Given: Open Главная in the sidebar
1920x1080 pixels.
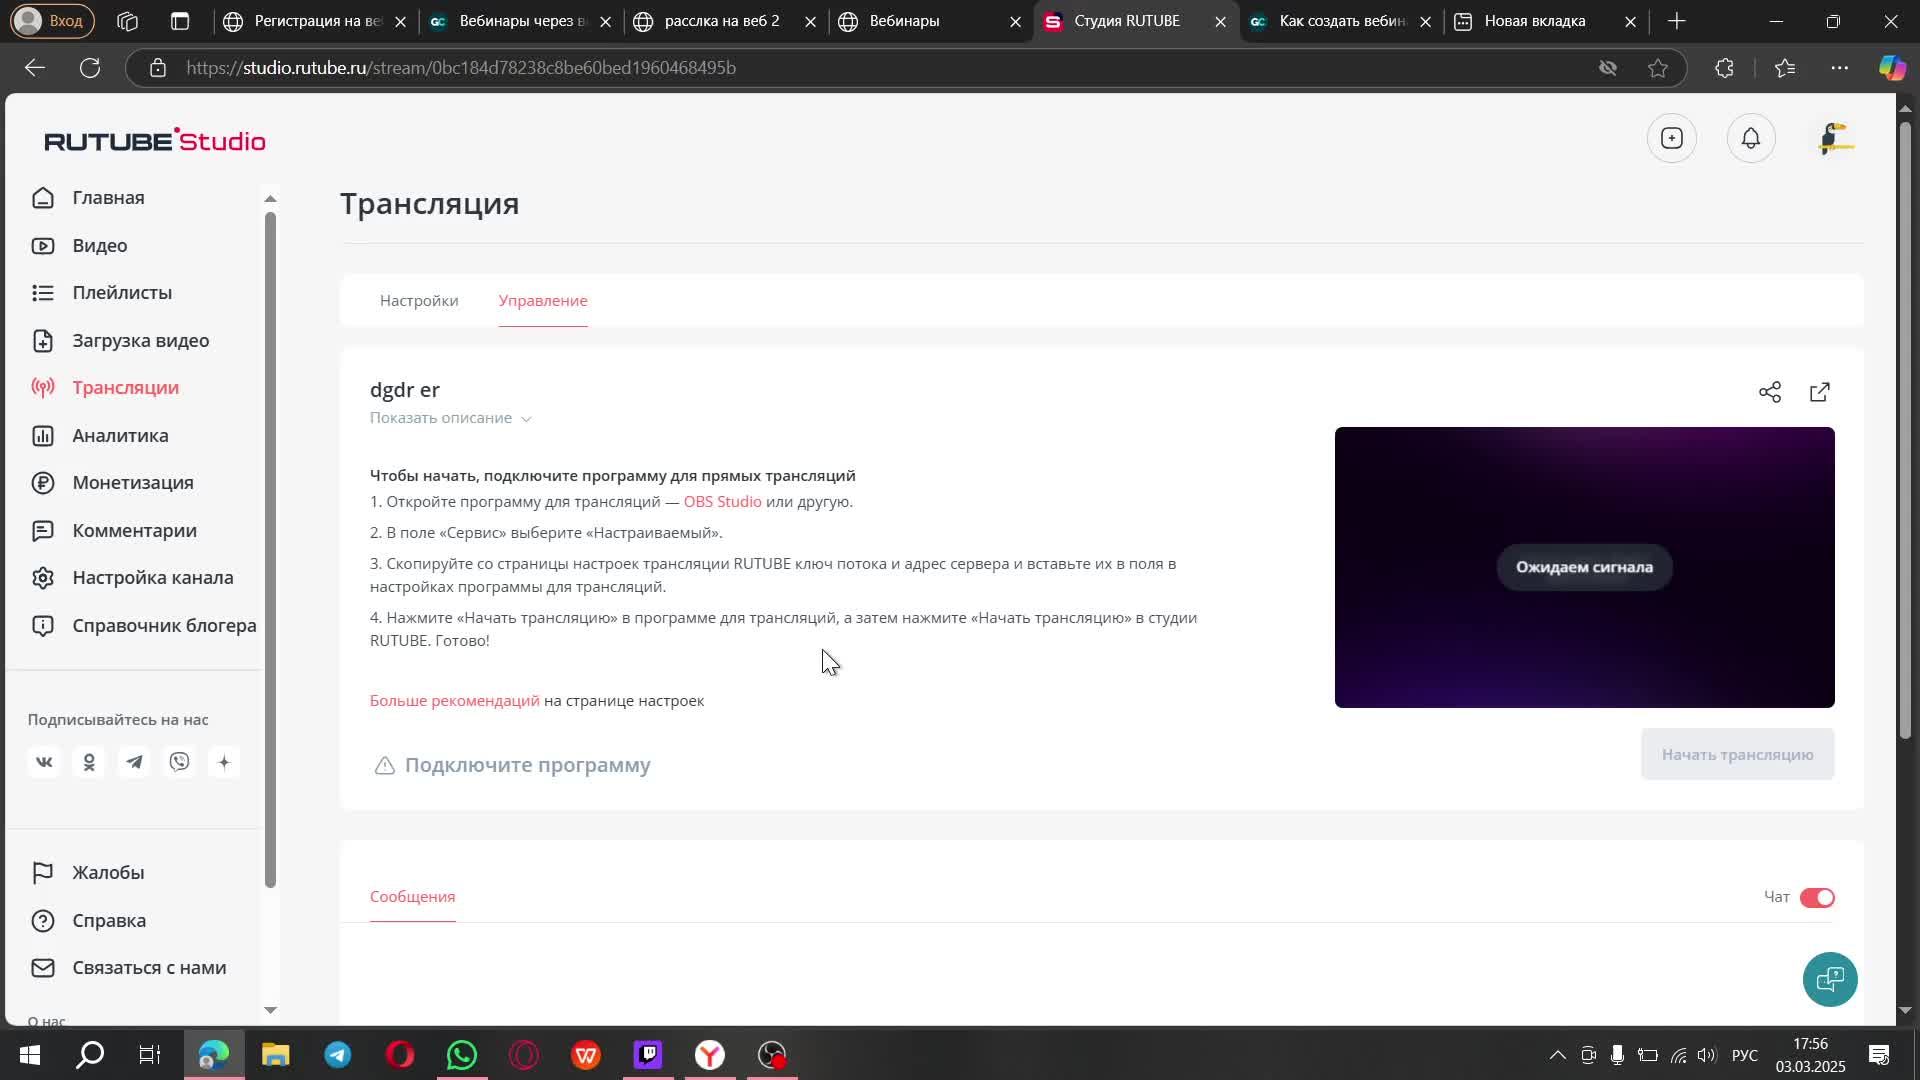Looking at the screenshot, I should [x=108, y=198].
